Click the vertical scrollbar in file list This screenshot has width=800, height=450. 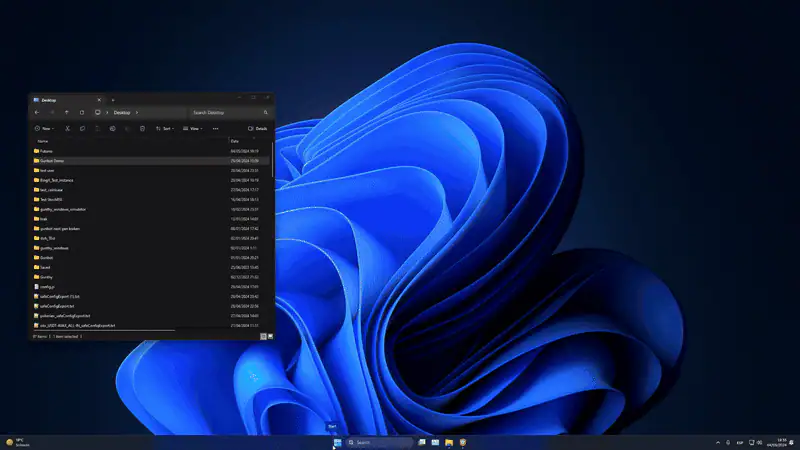[x=272, y=160]
